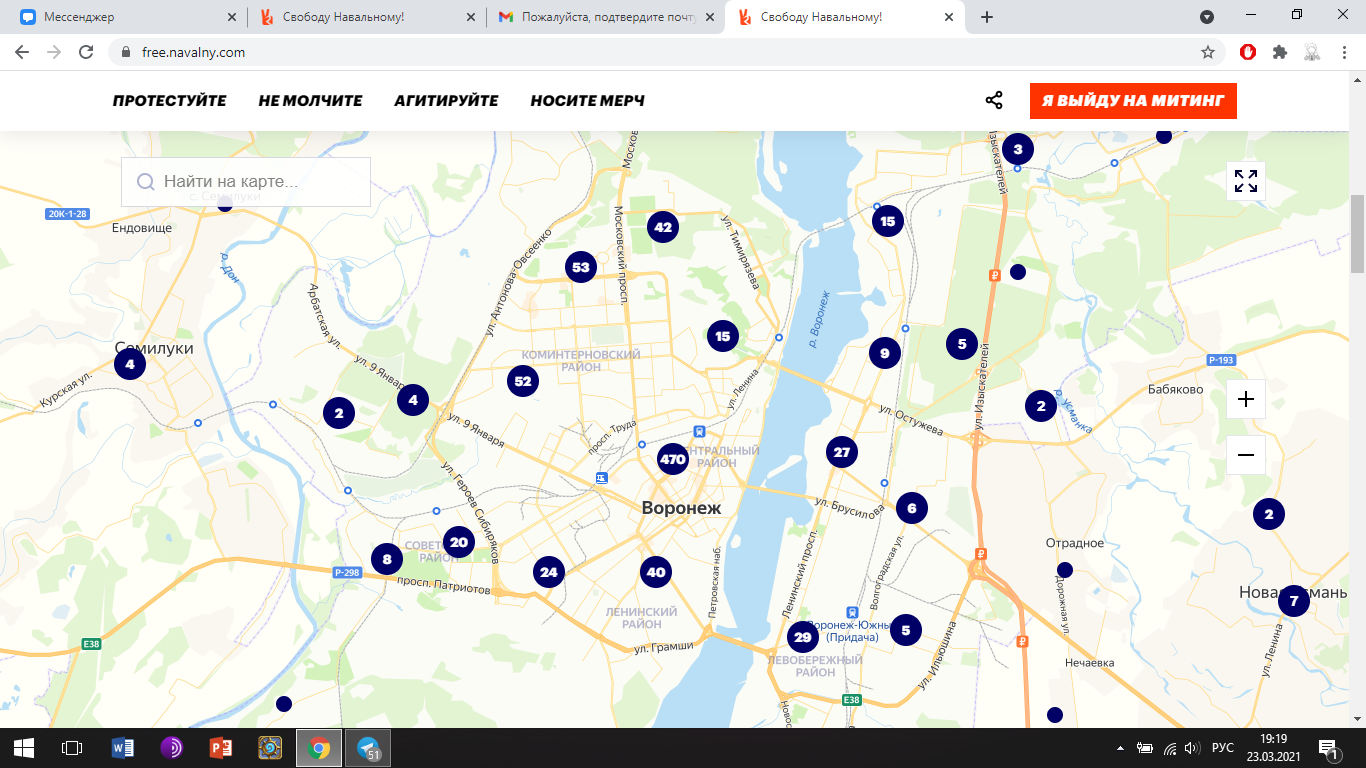Switch to Gmail Пожалуйста, подтвердите почту tab
Screen dimensions: 1366x768
(x=606, y=17)
